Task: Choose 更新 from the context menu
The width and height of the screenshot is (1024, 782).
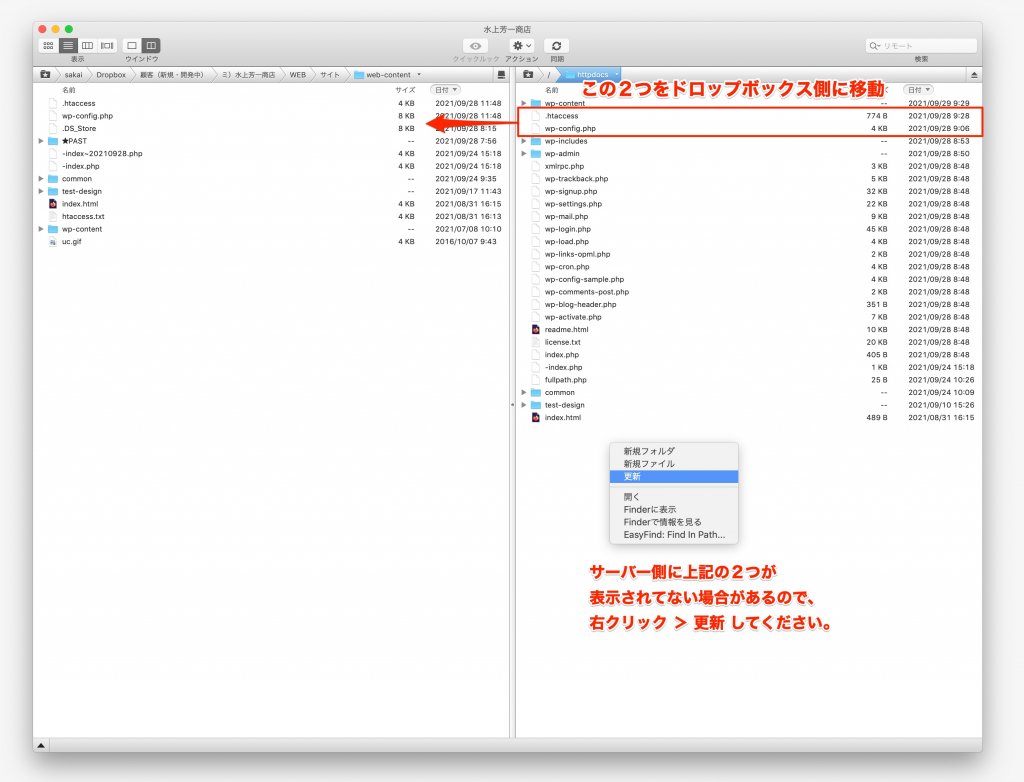Action: click(632, 477)
